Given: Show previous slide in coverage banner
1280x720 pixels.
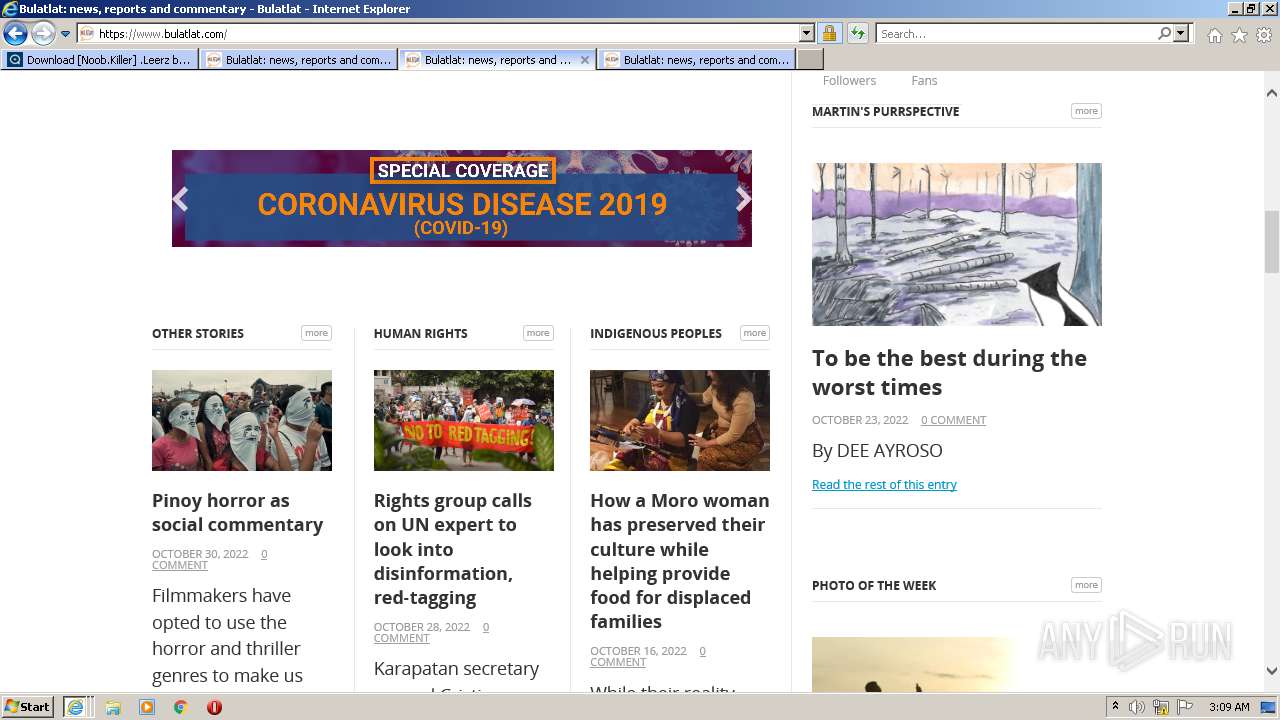Looking at the screenshot, I should (x=180, y=199).
